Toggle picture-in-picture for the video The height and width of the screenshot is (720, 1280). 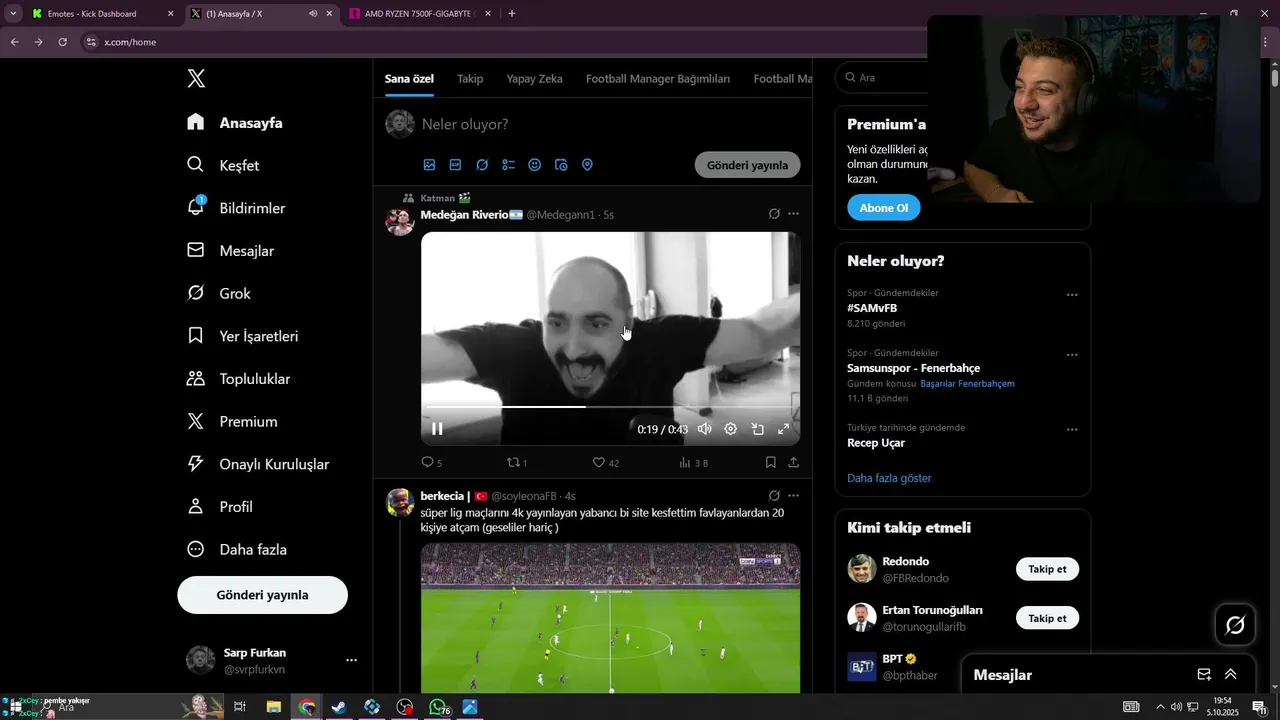(x=757, y=429)
